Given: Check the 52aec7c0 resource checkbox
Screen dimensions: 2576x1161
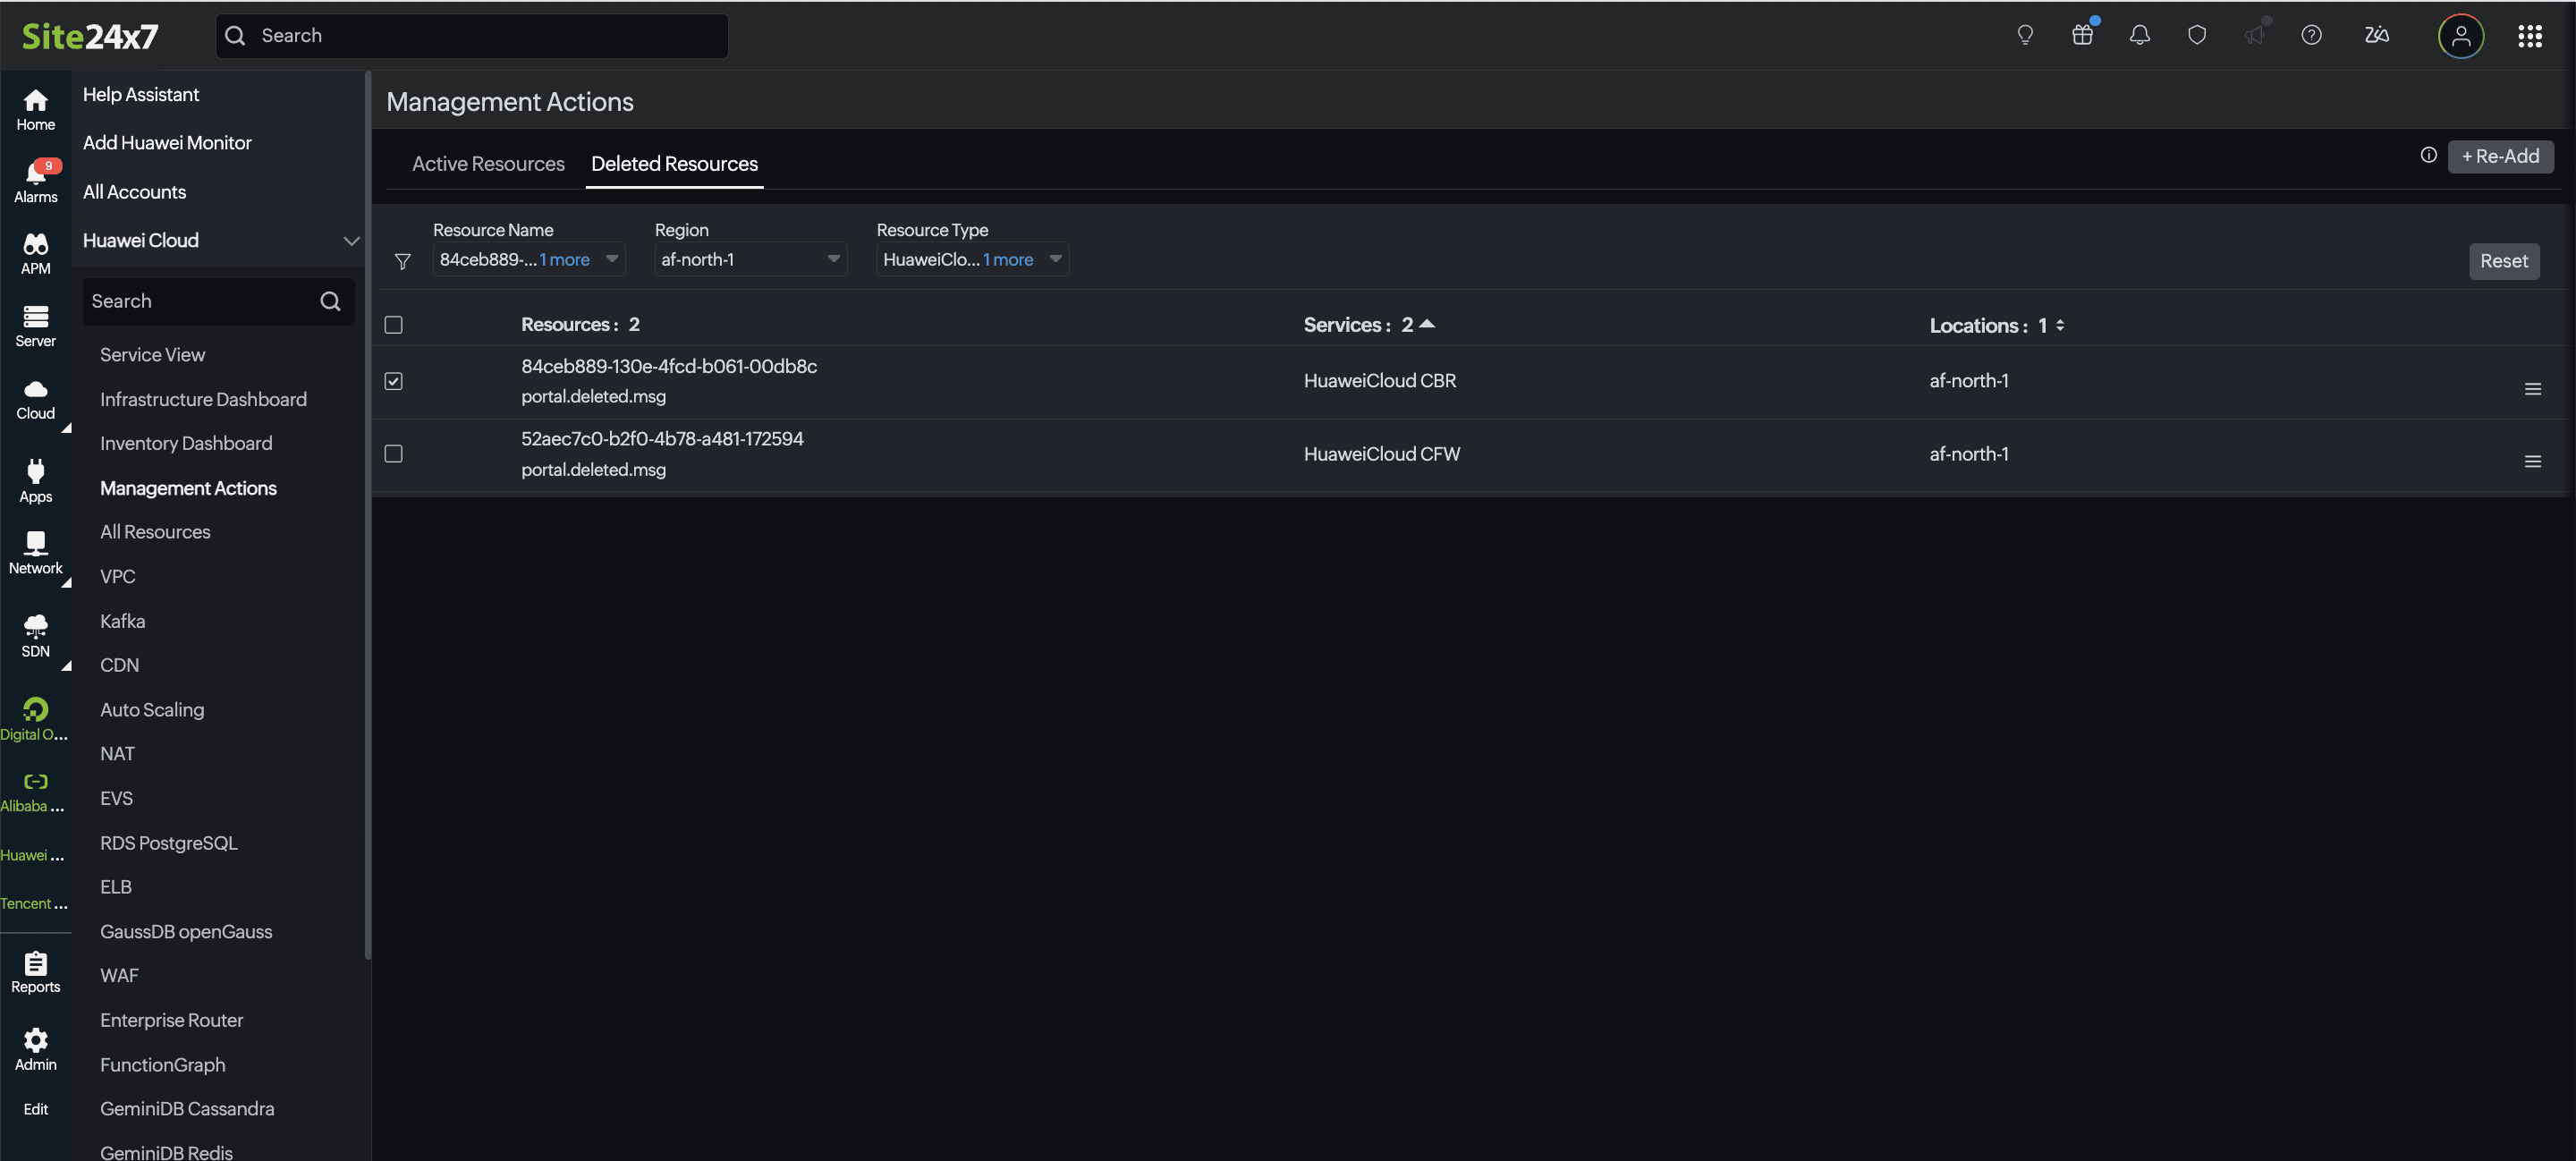Looking at the screenshot, I should point(394,454).
